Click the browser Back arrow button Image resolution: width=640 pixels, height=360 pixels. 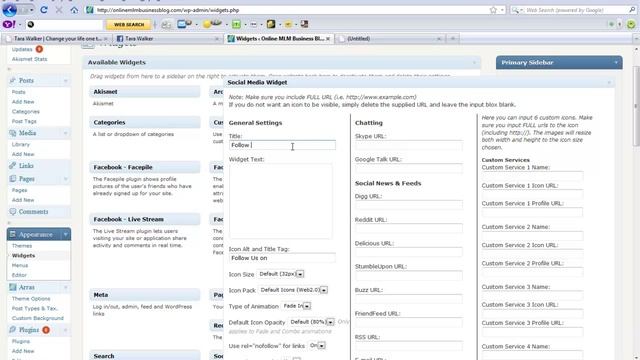click(x=9, y=10)
